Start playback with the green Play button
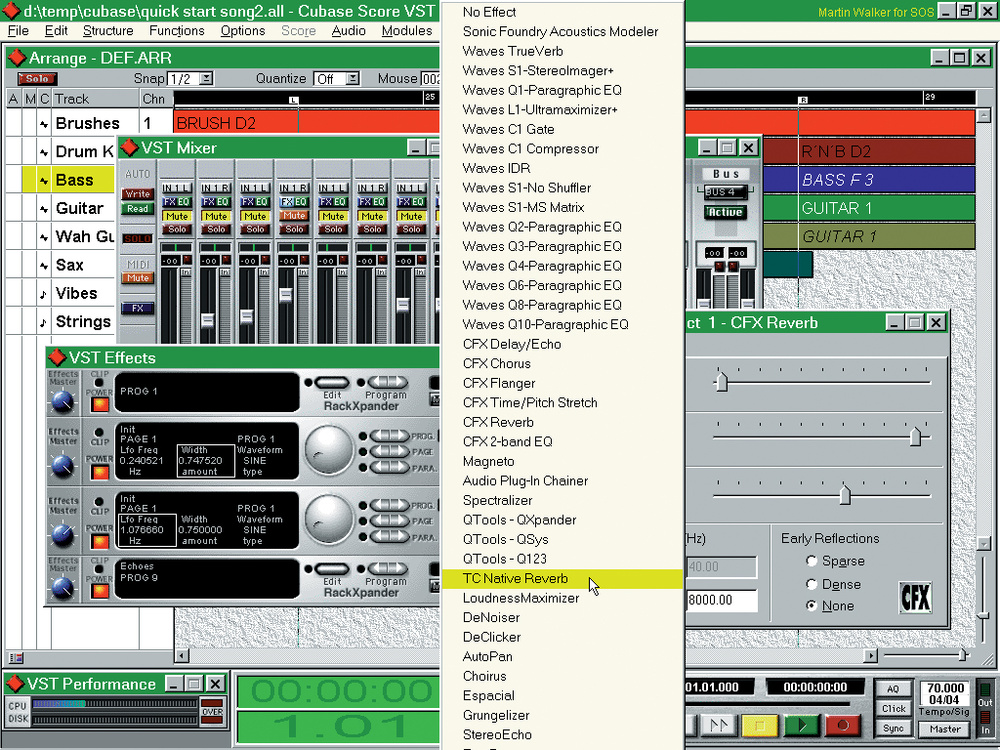The height and width of the screenshot is (750, 1000). pos(800,725)
